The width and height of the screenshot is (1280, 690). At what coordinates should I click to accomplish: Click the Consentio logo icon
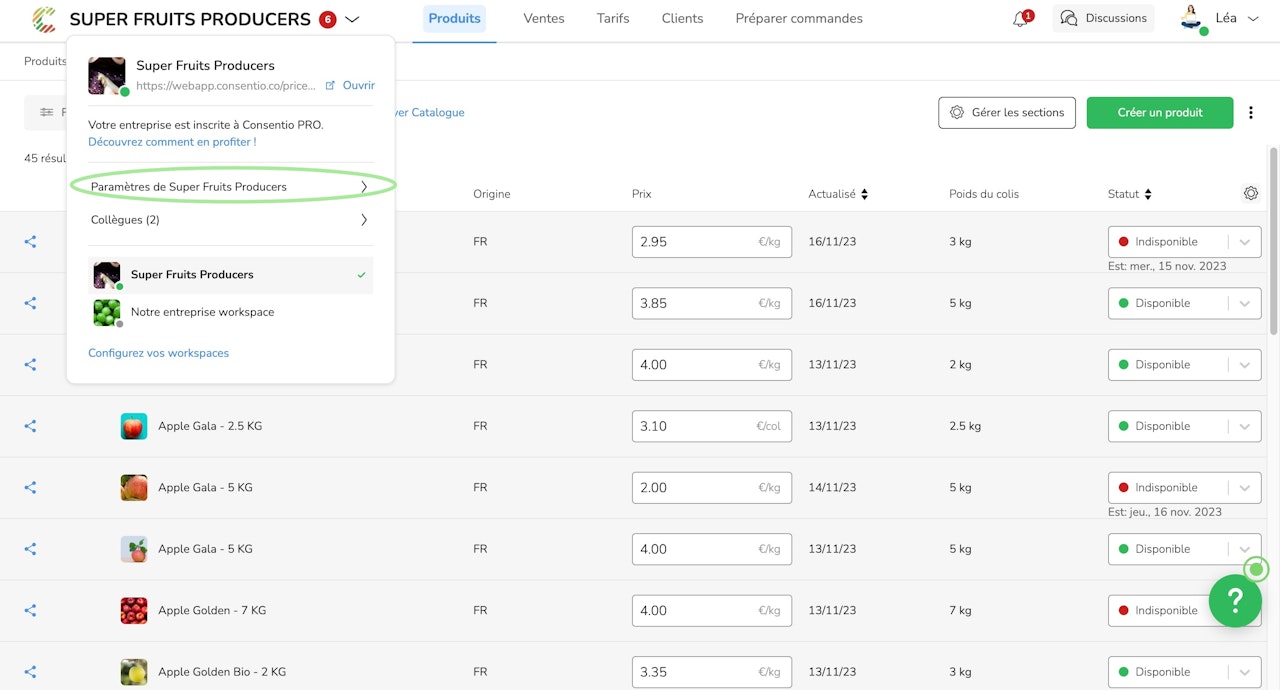[x=44, y=19]
